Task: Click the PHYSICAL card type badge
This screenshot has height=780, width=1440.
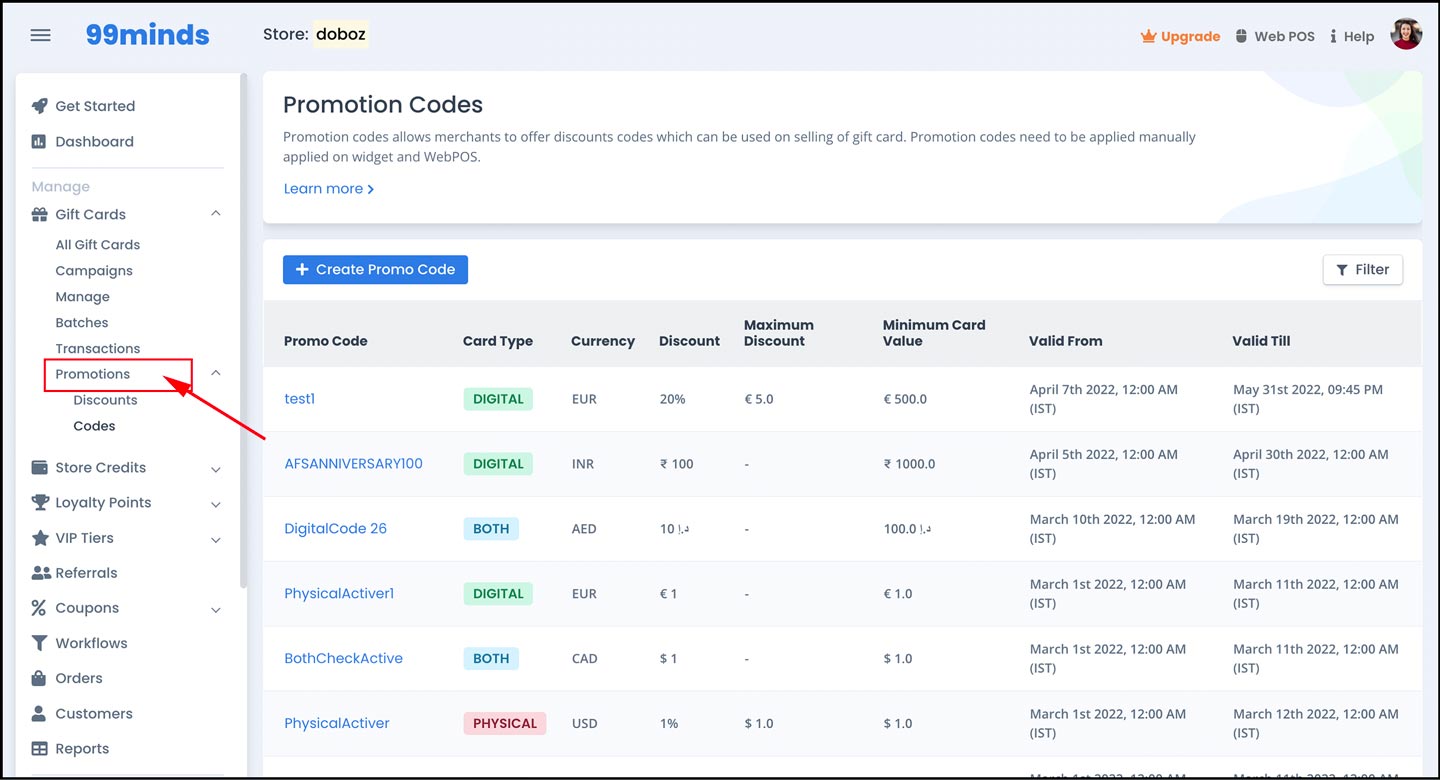Action: (x=504, y=723)
